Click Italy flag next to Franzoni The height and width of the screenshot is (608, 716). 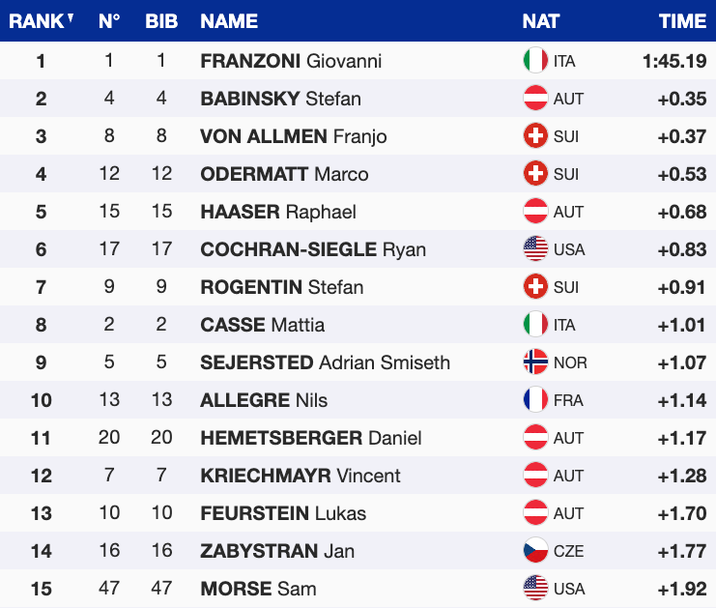point(536,61)
